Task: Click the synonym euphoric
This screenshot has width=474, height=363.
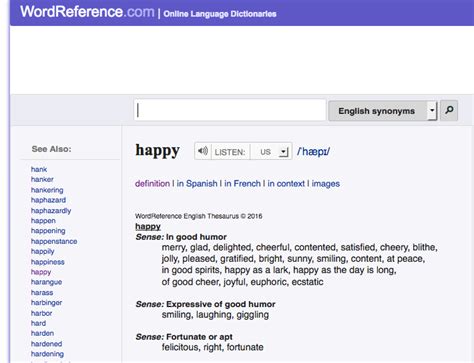Action: (x=269, y=282)
